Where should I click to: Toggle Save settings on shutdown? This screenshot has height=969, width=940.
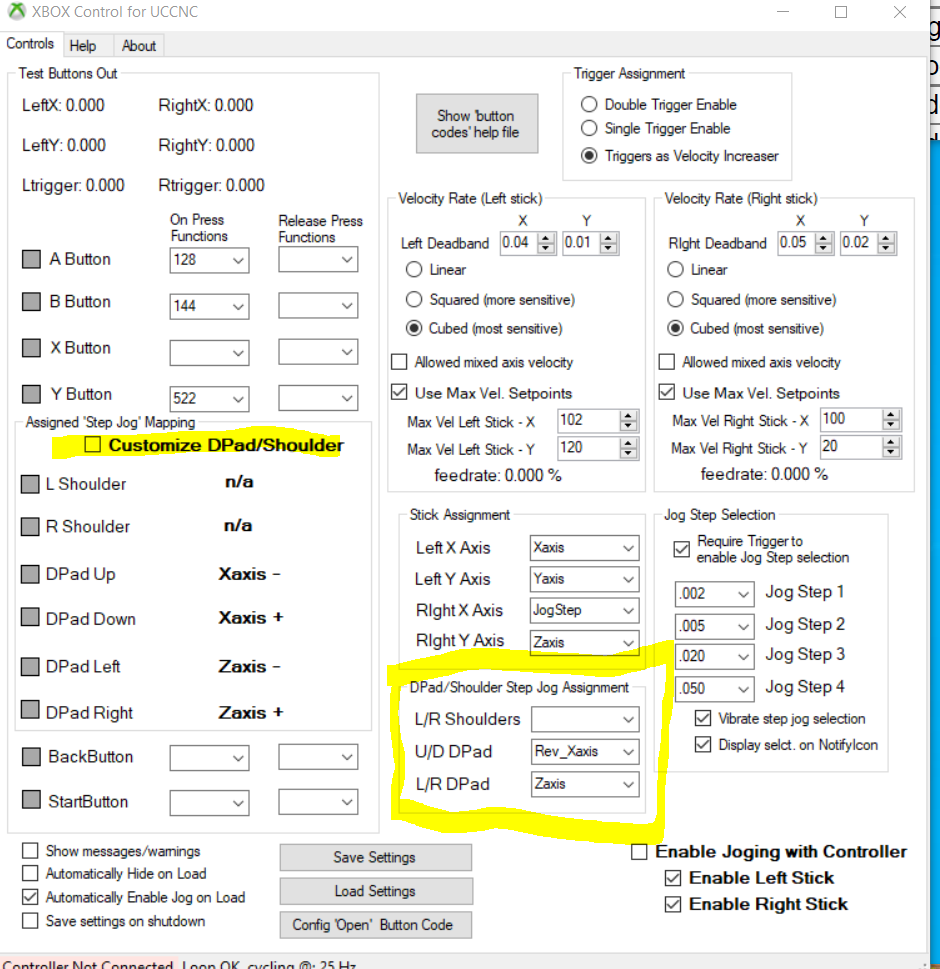(x=30, y=921)
